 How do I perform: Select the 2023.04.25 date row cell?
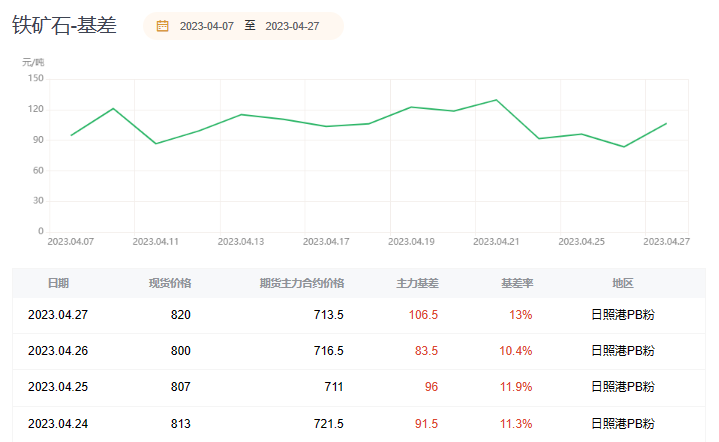point(58,387)
